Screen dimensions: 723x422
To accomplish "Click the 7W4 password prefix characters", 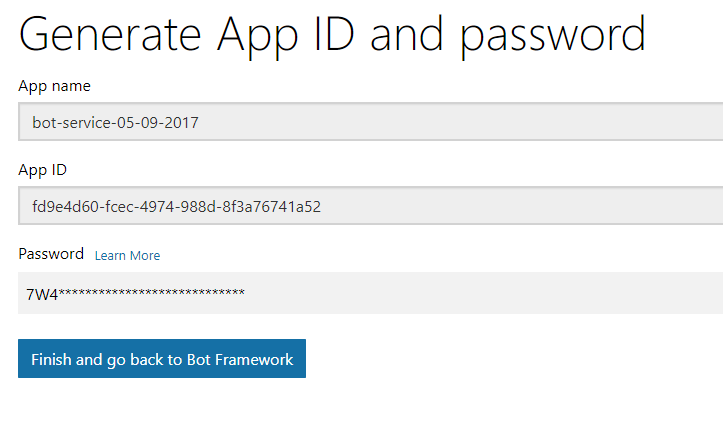I will (41, 293).
